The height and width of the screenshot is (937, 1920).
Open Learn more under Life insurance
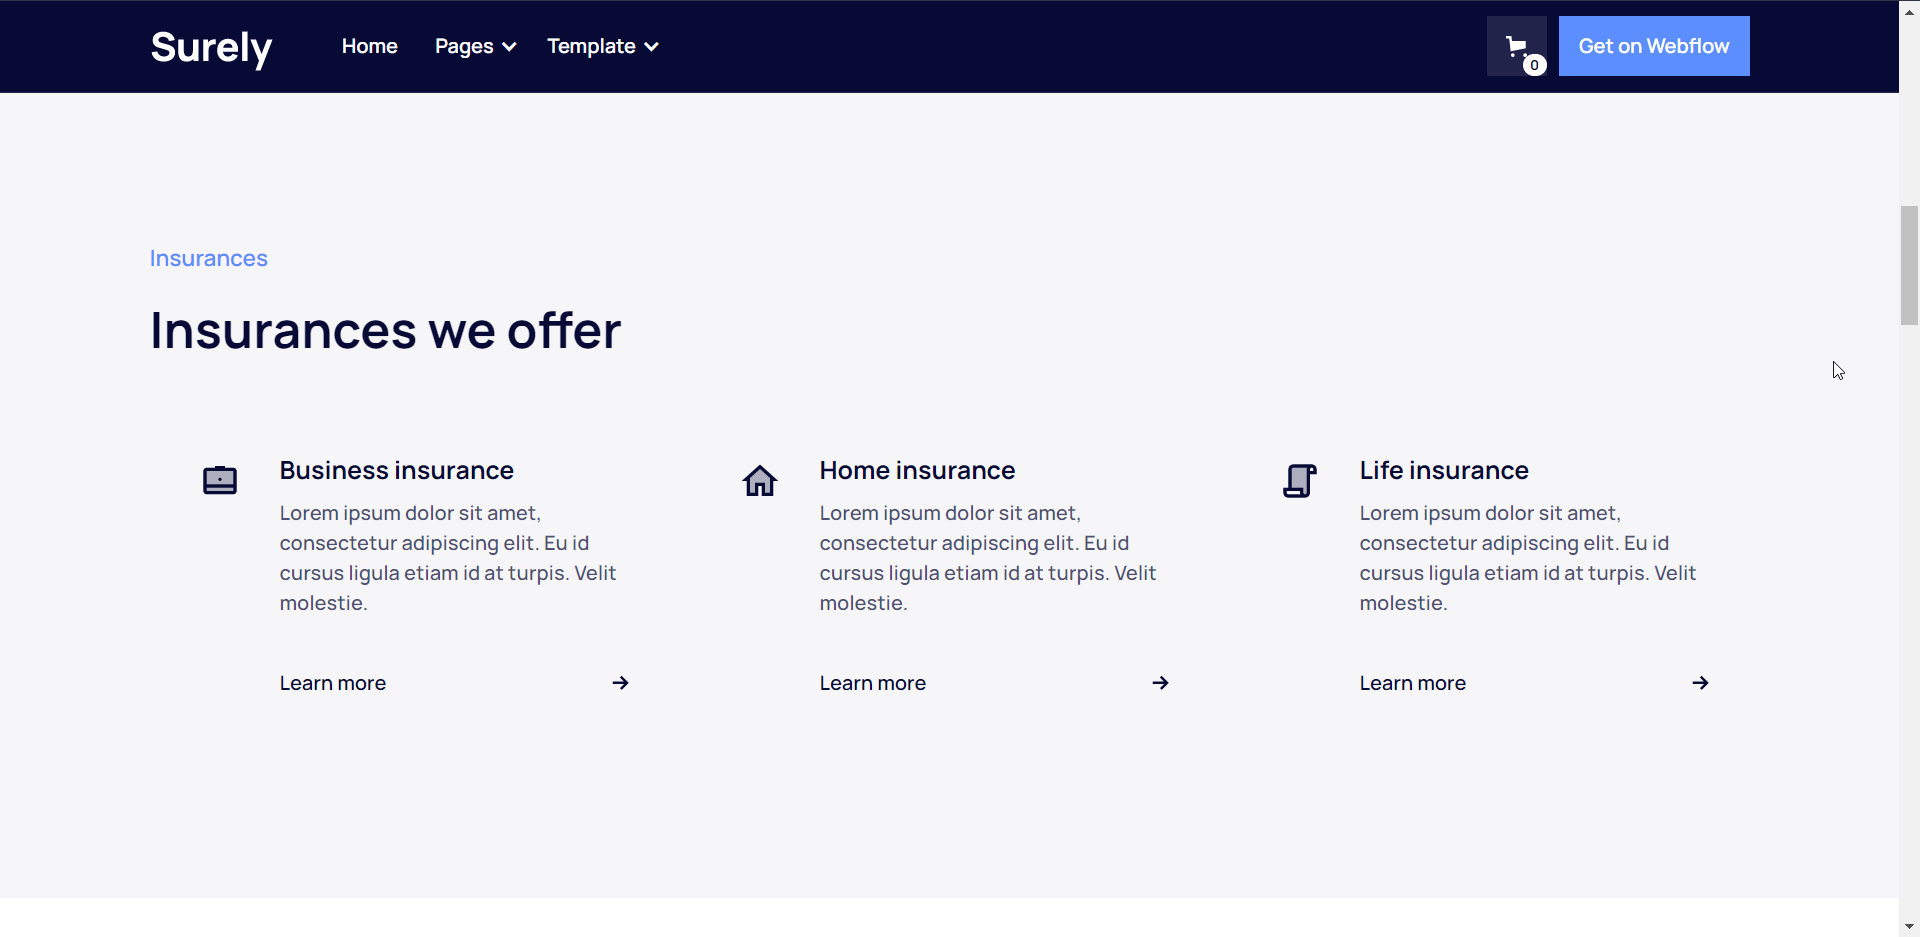tap(1413, 683)
